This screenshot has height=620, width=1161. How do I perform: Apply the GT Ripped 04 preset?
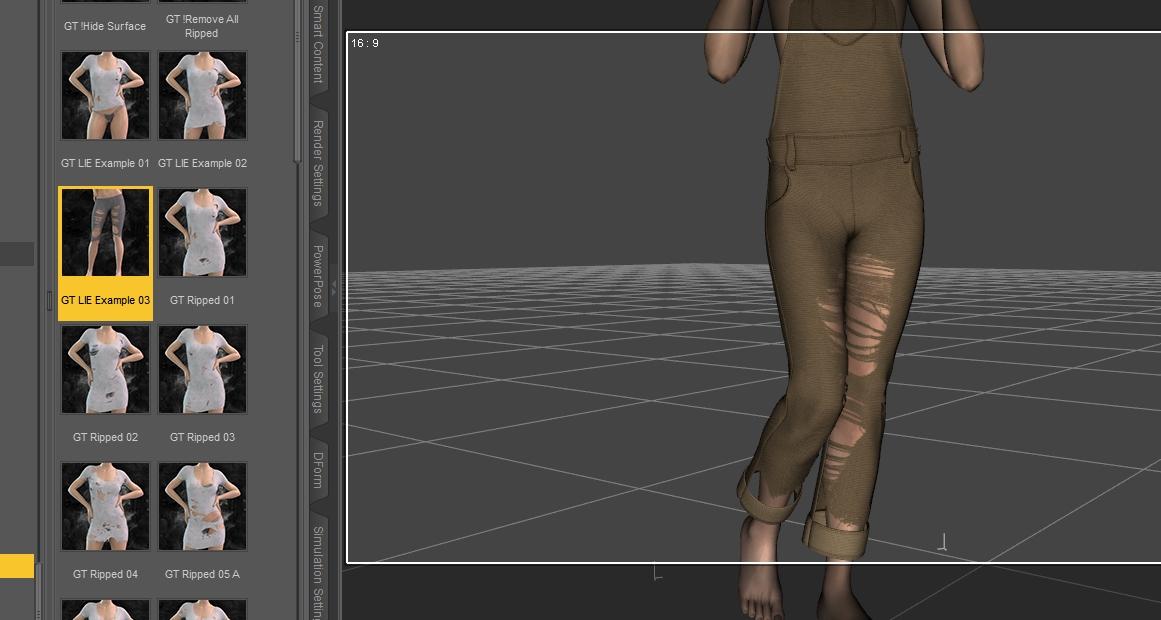click(x=105, y=507)
